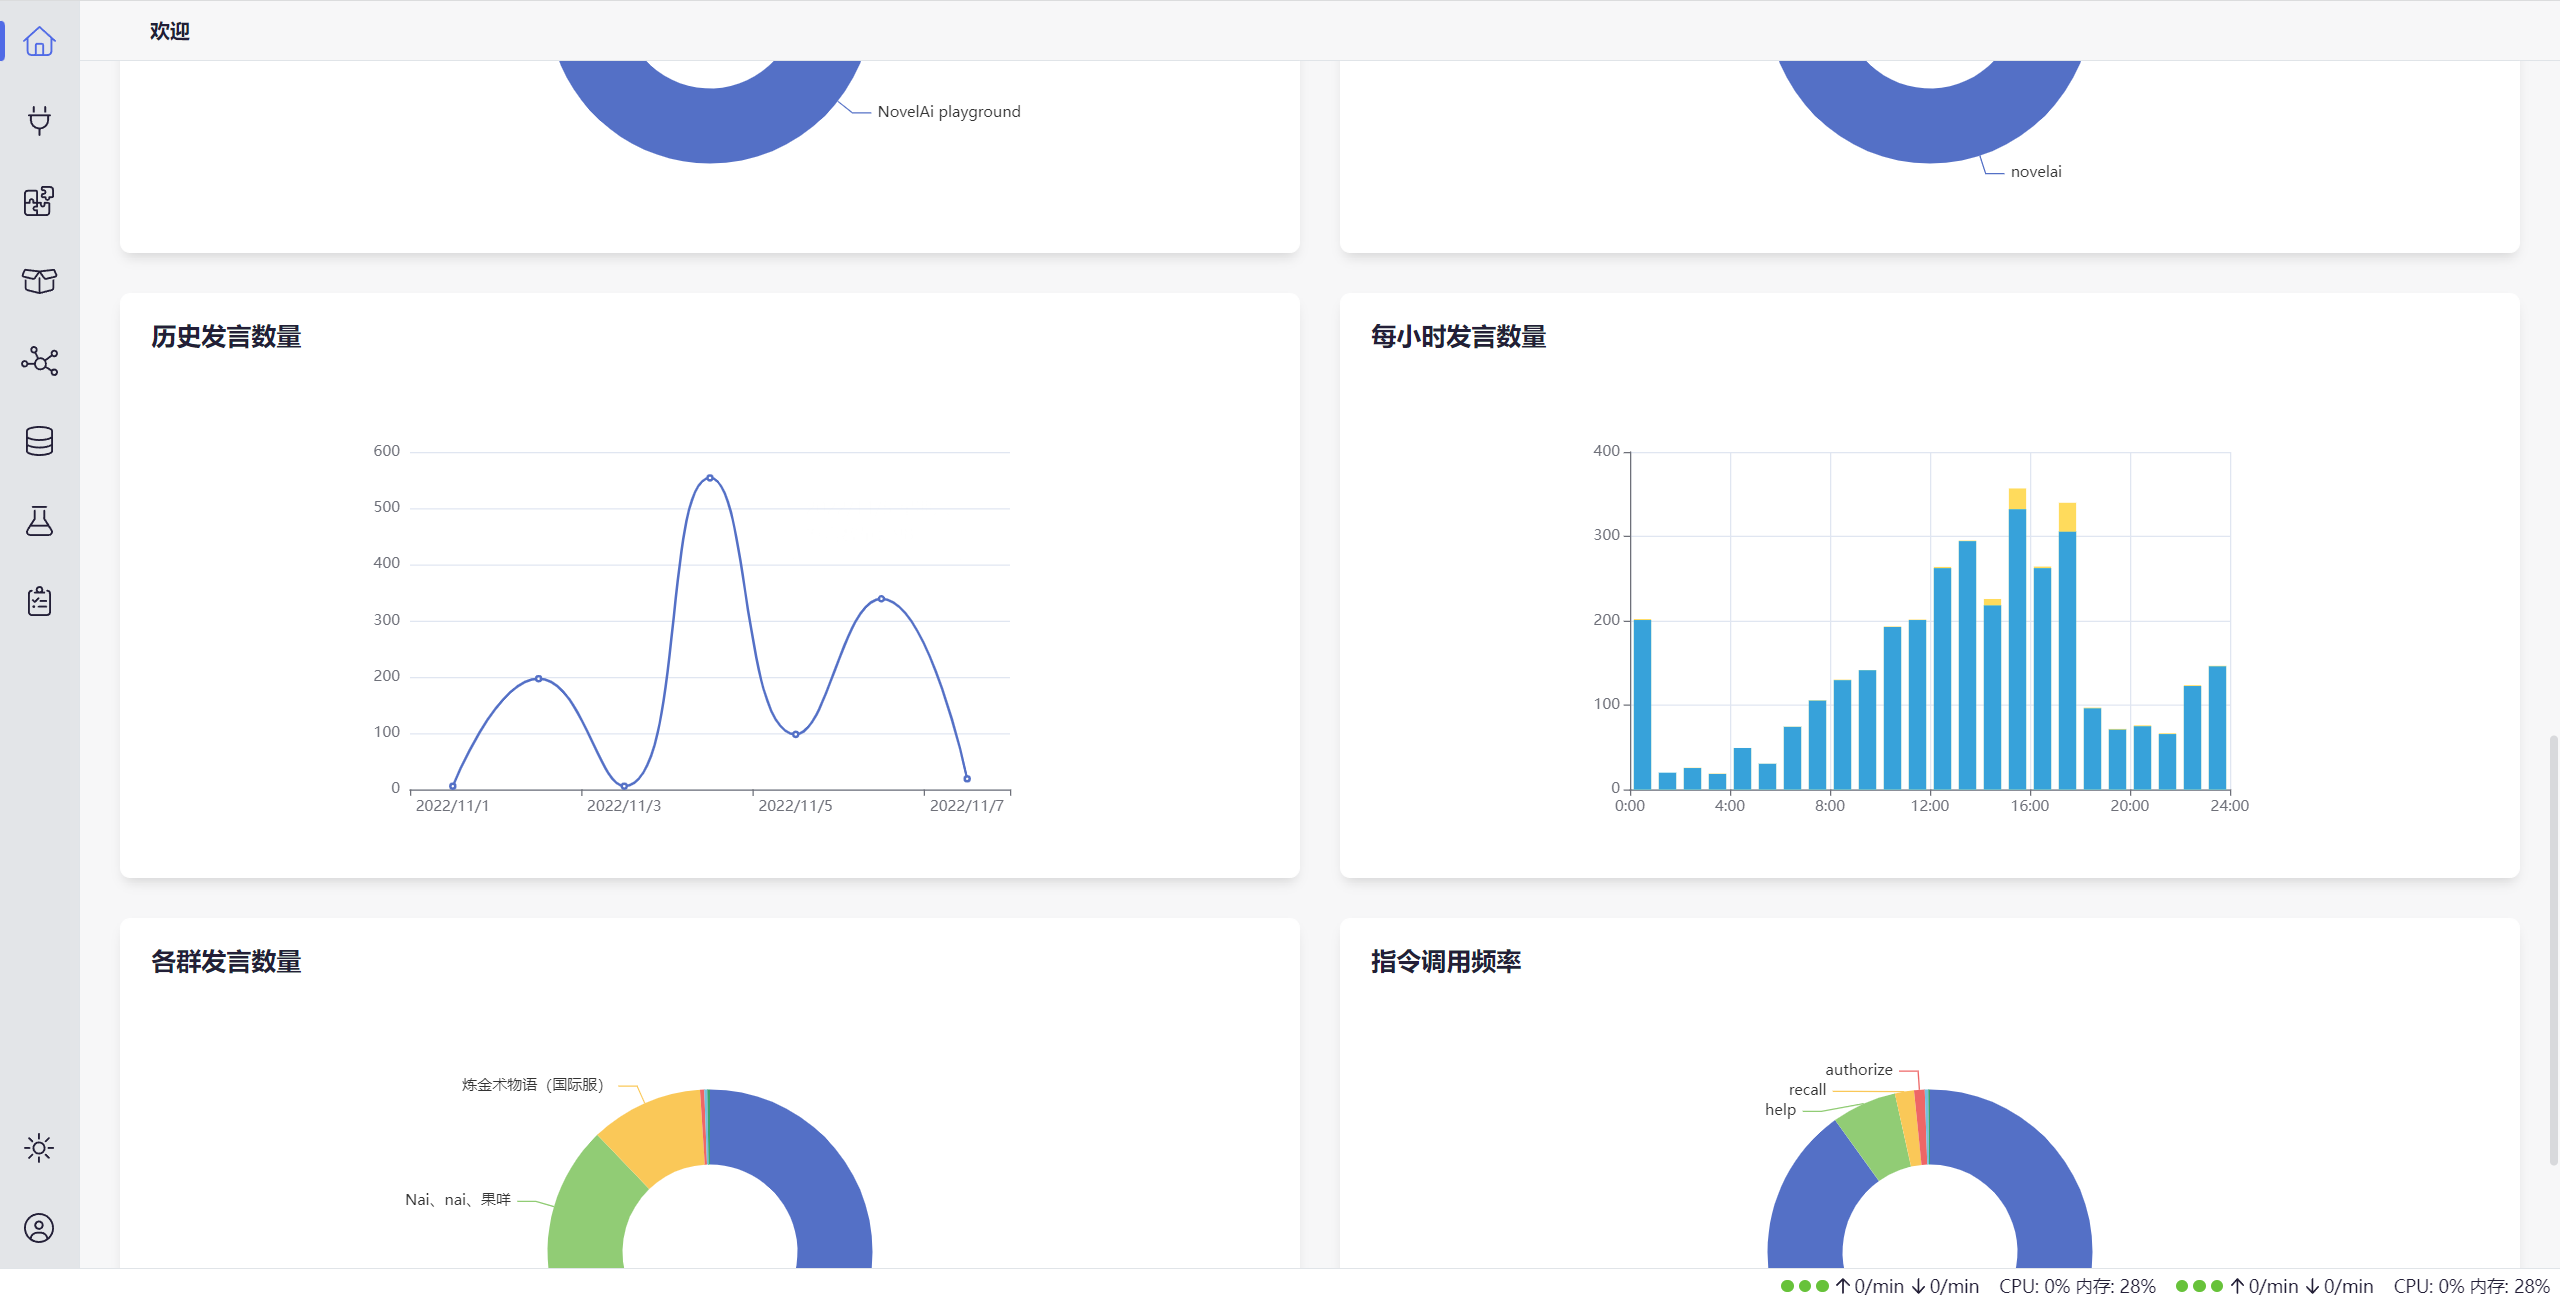Click the Nai、nai、果咩 pie label
This screenshot has height=1301, width=2560.
pyautogui.click(x=458, y=1200)
